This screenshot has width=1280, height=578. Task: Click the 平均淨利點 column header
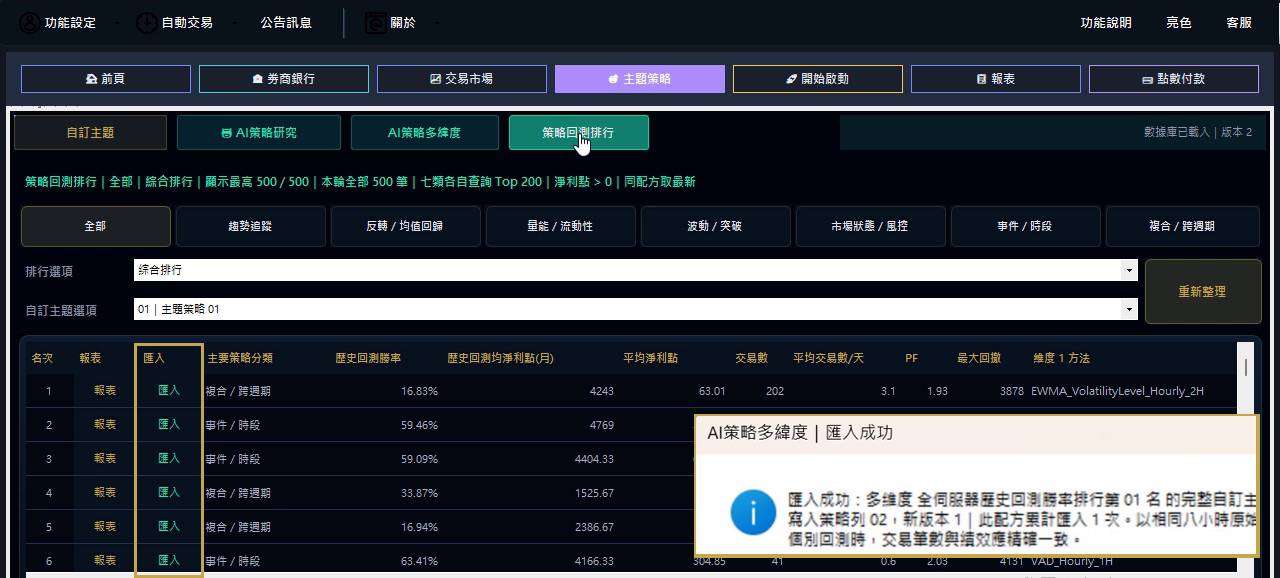pyautogui.click(x=650, y=358)
